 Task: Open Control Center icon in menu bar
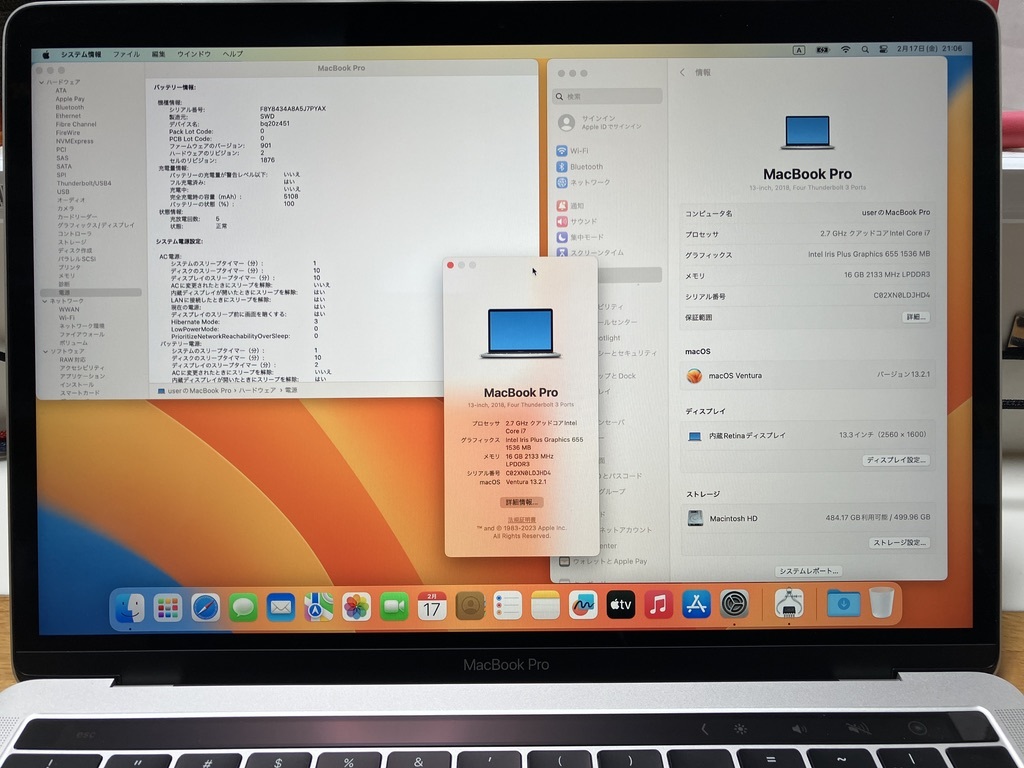(883, 49)
